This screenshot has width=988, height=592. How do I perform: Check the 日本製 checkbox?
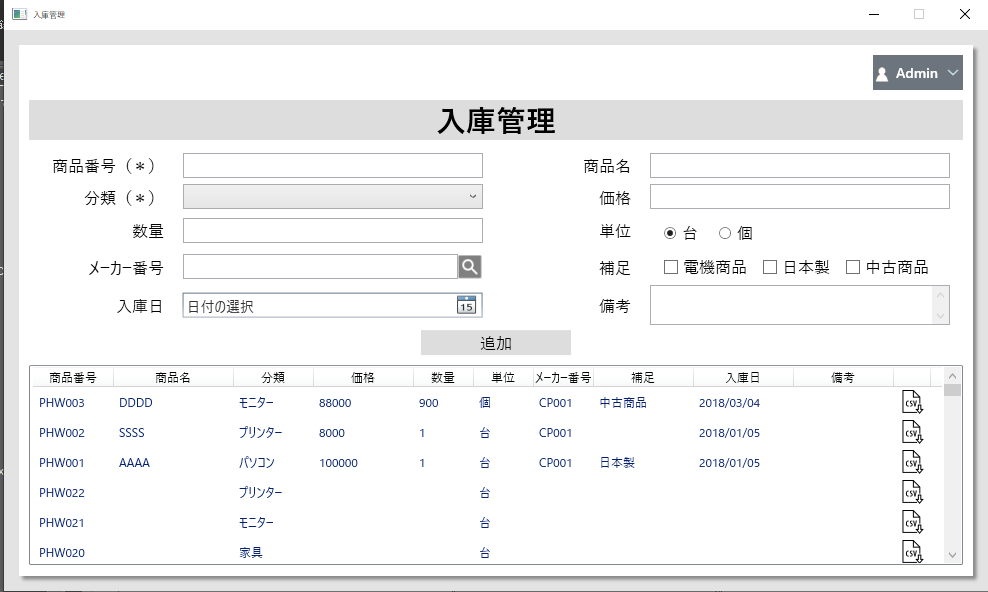tap(769, 267)
